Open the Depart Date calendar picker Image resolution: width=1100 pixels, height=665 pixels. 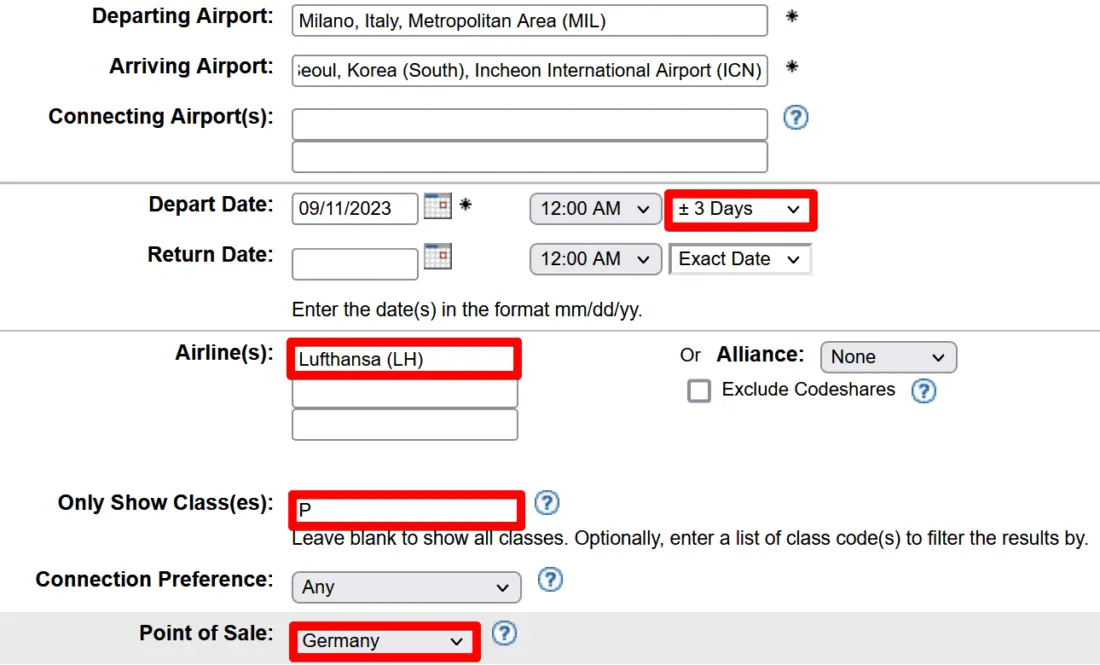pyautogui.click(x=437, y=207)
